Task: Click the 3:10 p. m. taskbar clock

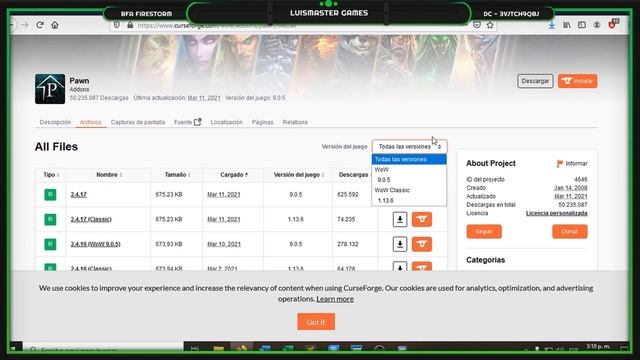Action: [598, 347]
